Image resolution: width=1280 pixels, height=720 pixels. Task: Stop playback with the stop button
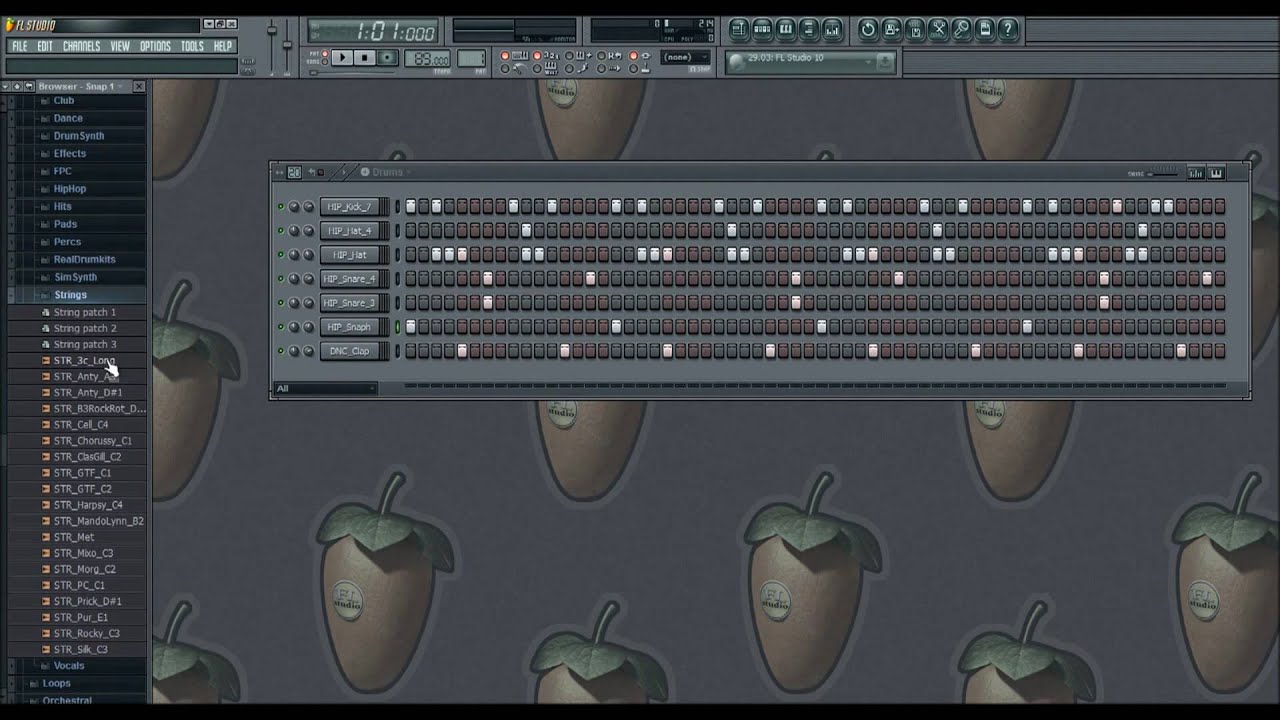click(364, 57)
